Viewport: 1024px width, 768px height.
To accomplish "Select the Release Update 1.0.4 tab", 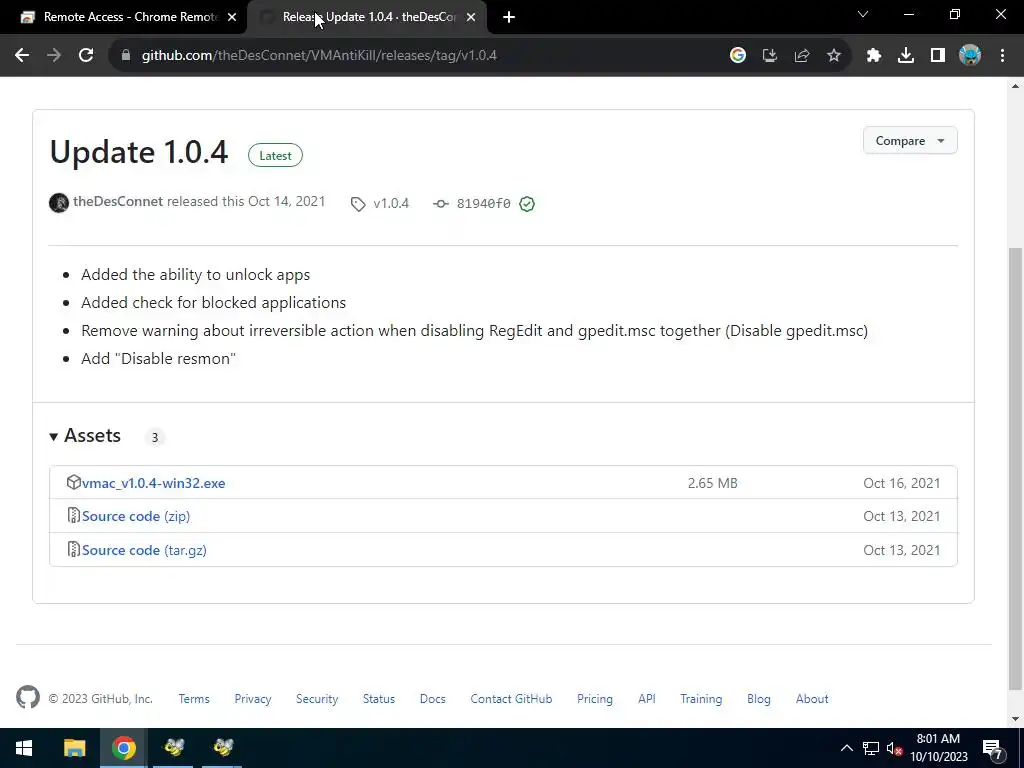I will [x=366, y=18].
